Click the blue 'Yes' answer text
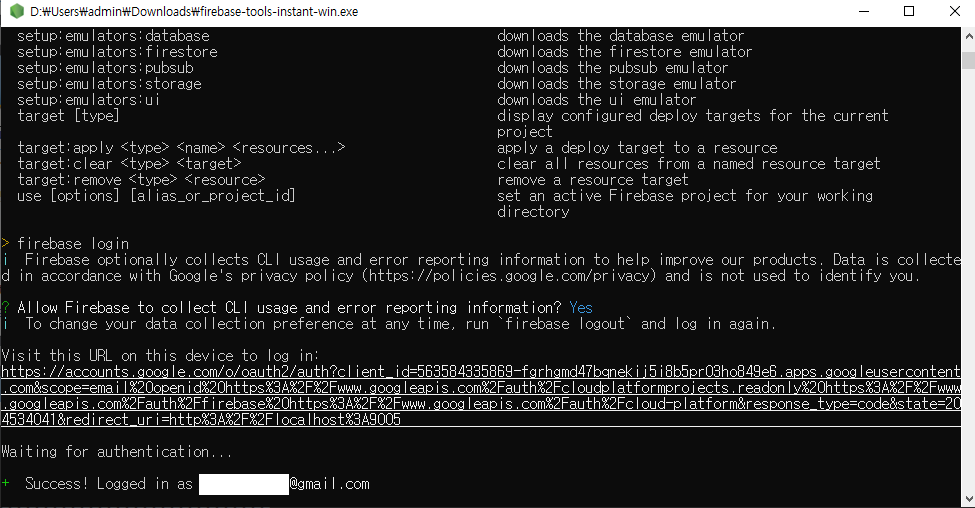 click(x=581, y=307)
